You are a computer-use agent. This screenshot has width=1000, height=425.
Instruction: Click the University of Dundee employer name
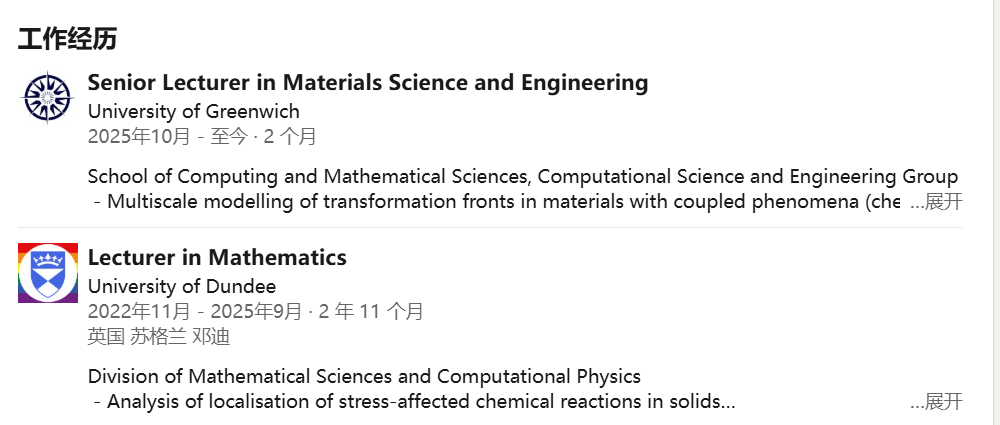click(x=182, y=286)
